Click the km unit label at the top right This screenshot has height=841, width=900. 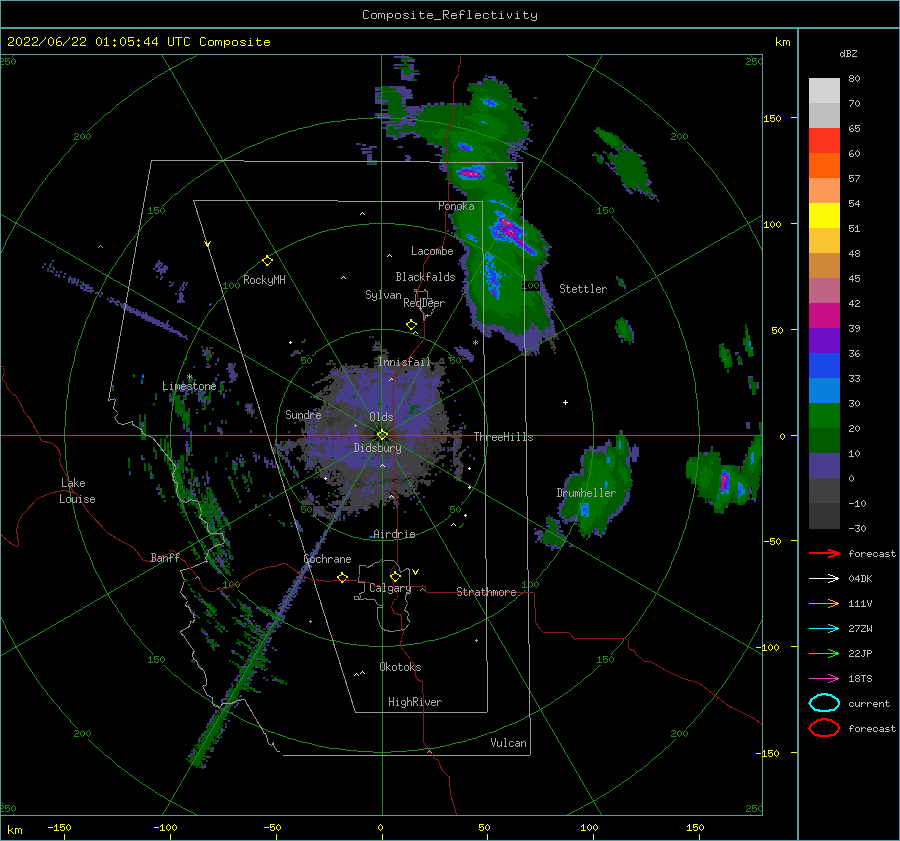(782, 42)
